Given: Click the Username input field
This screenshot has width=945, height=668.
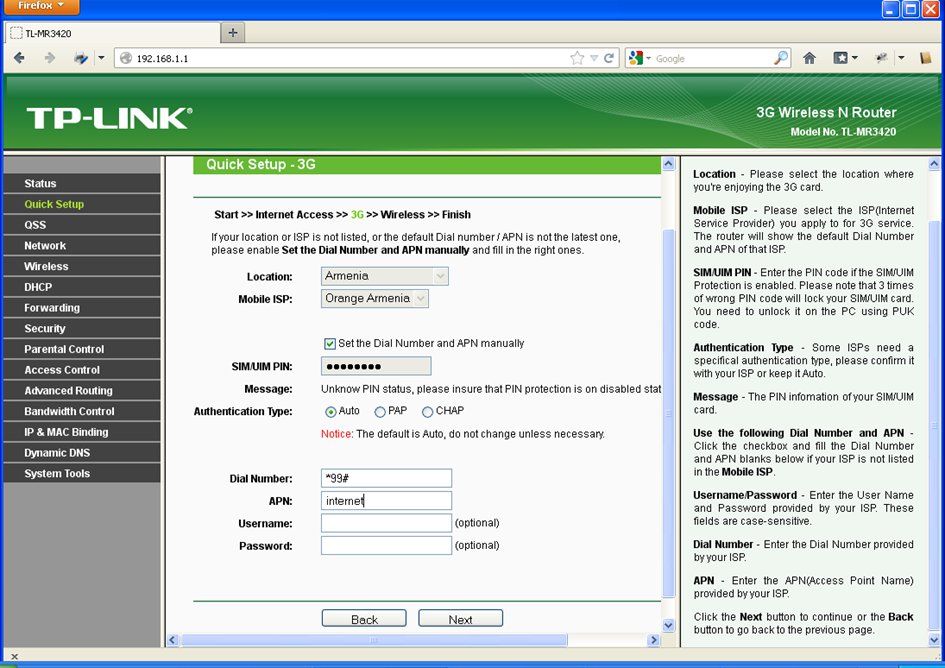Looking at the screenshot, I should pyautogui.click(x=386, y=523).
